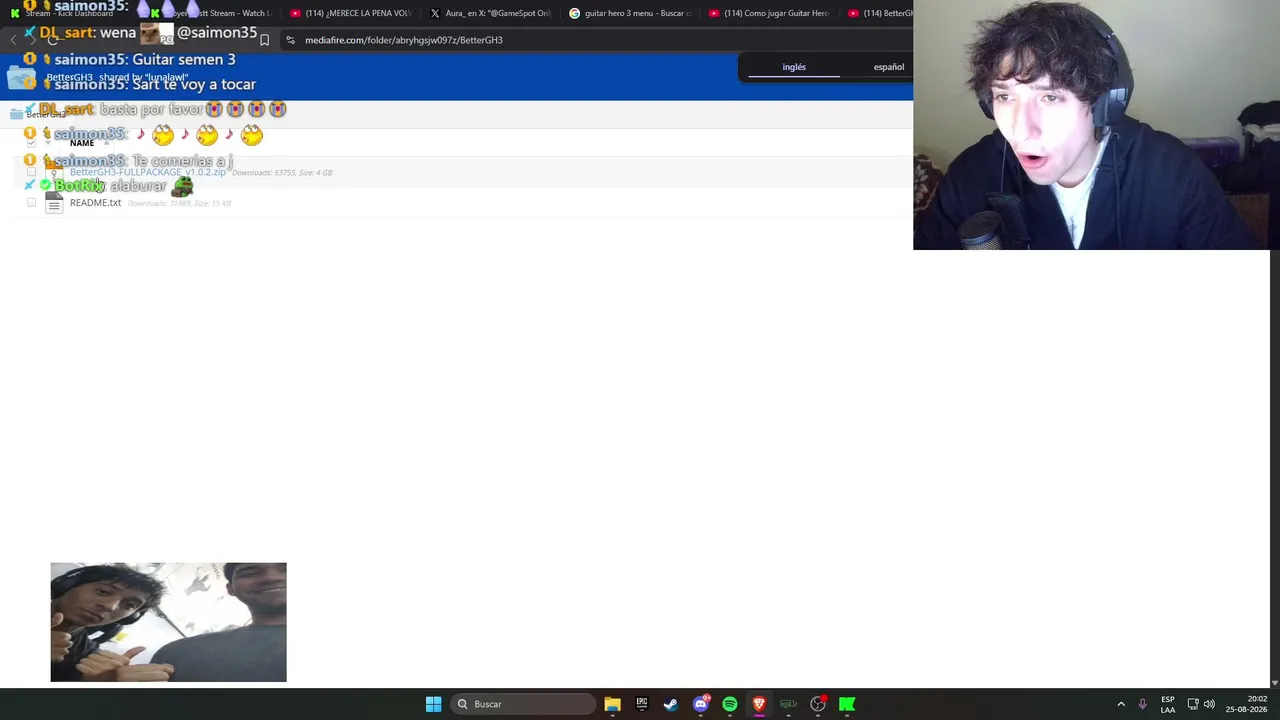Image resolution: width=1280 pixels, height=720 pixels.
Task: Open the README.txt file link
Action: pos(95,203)
